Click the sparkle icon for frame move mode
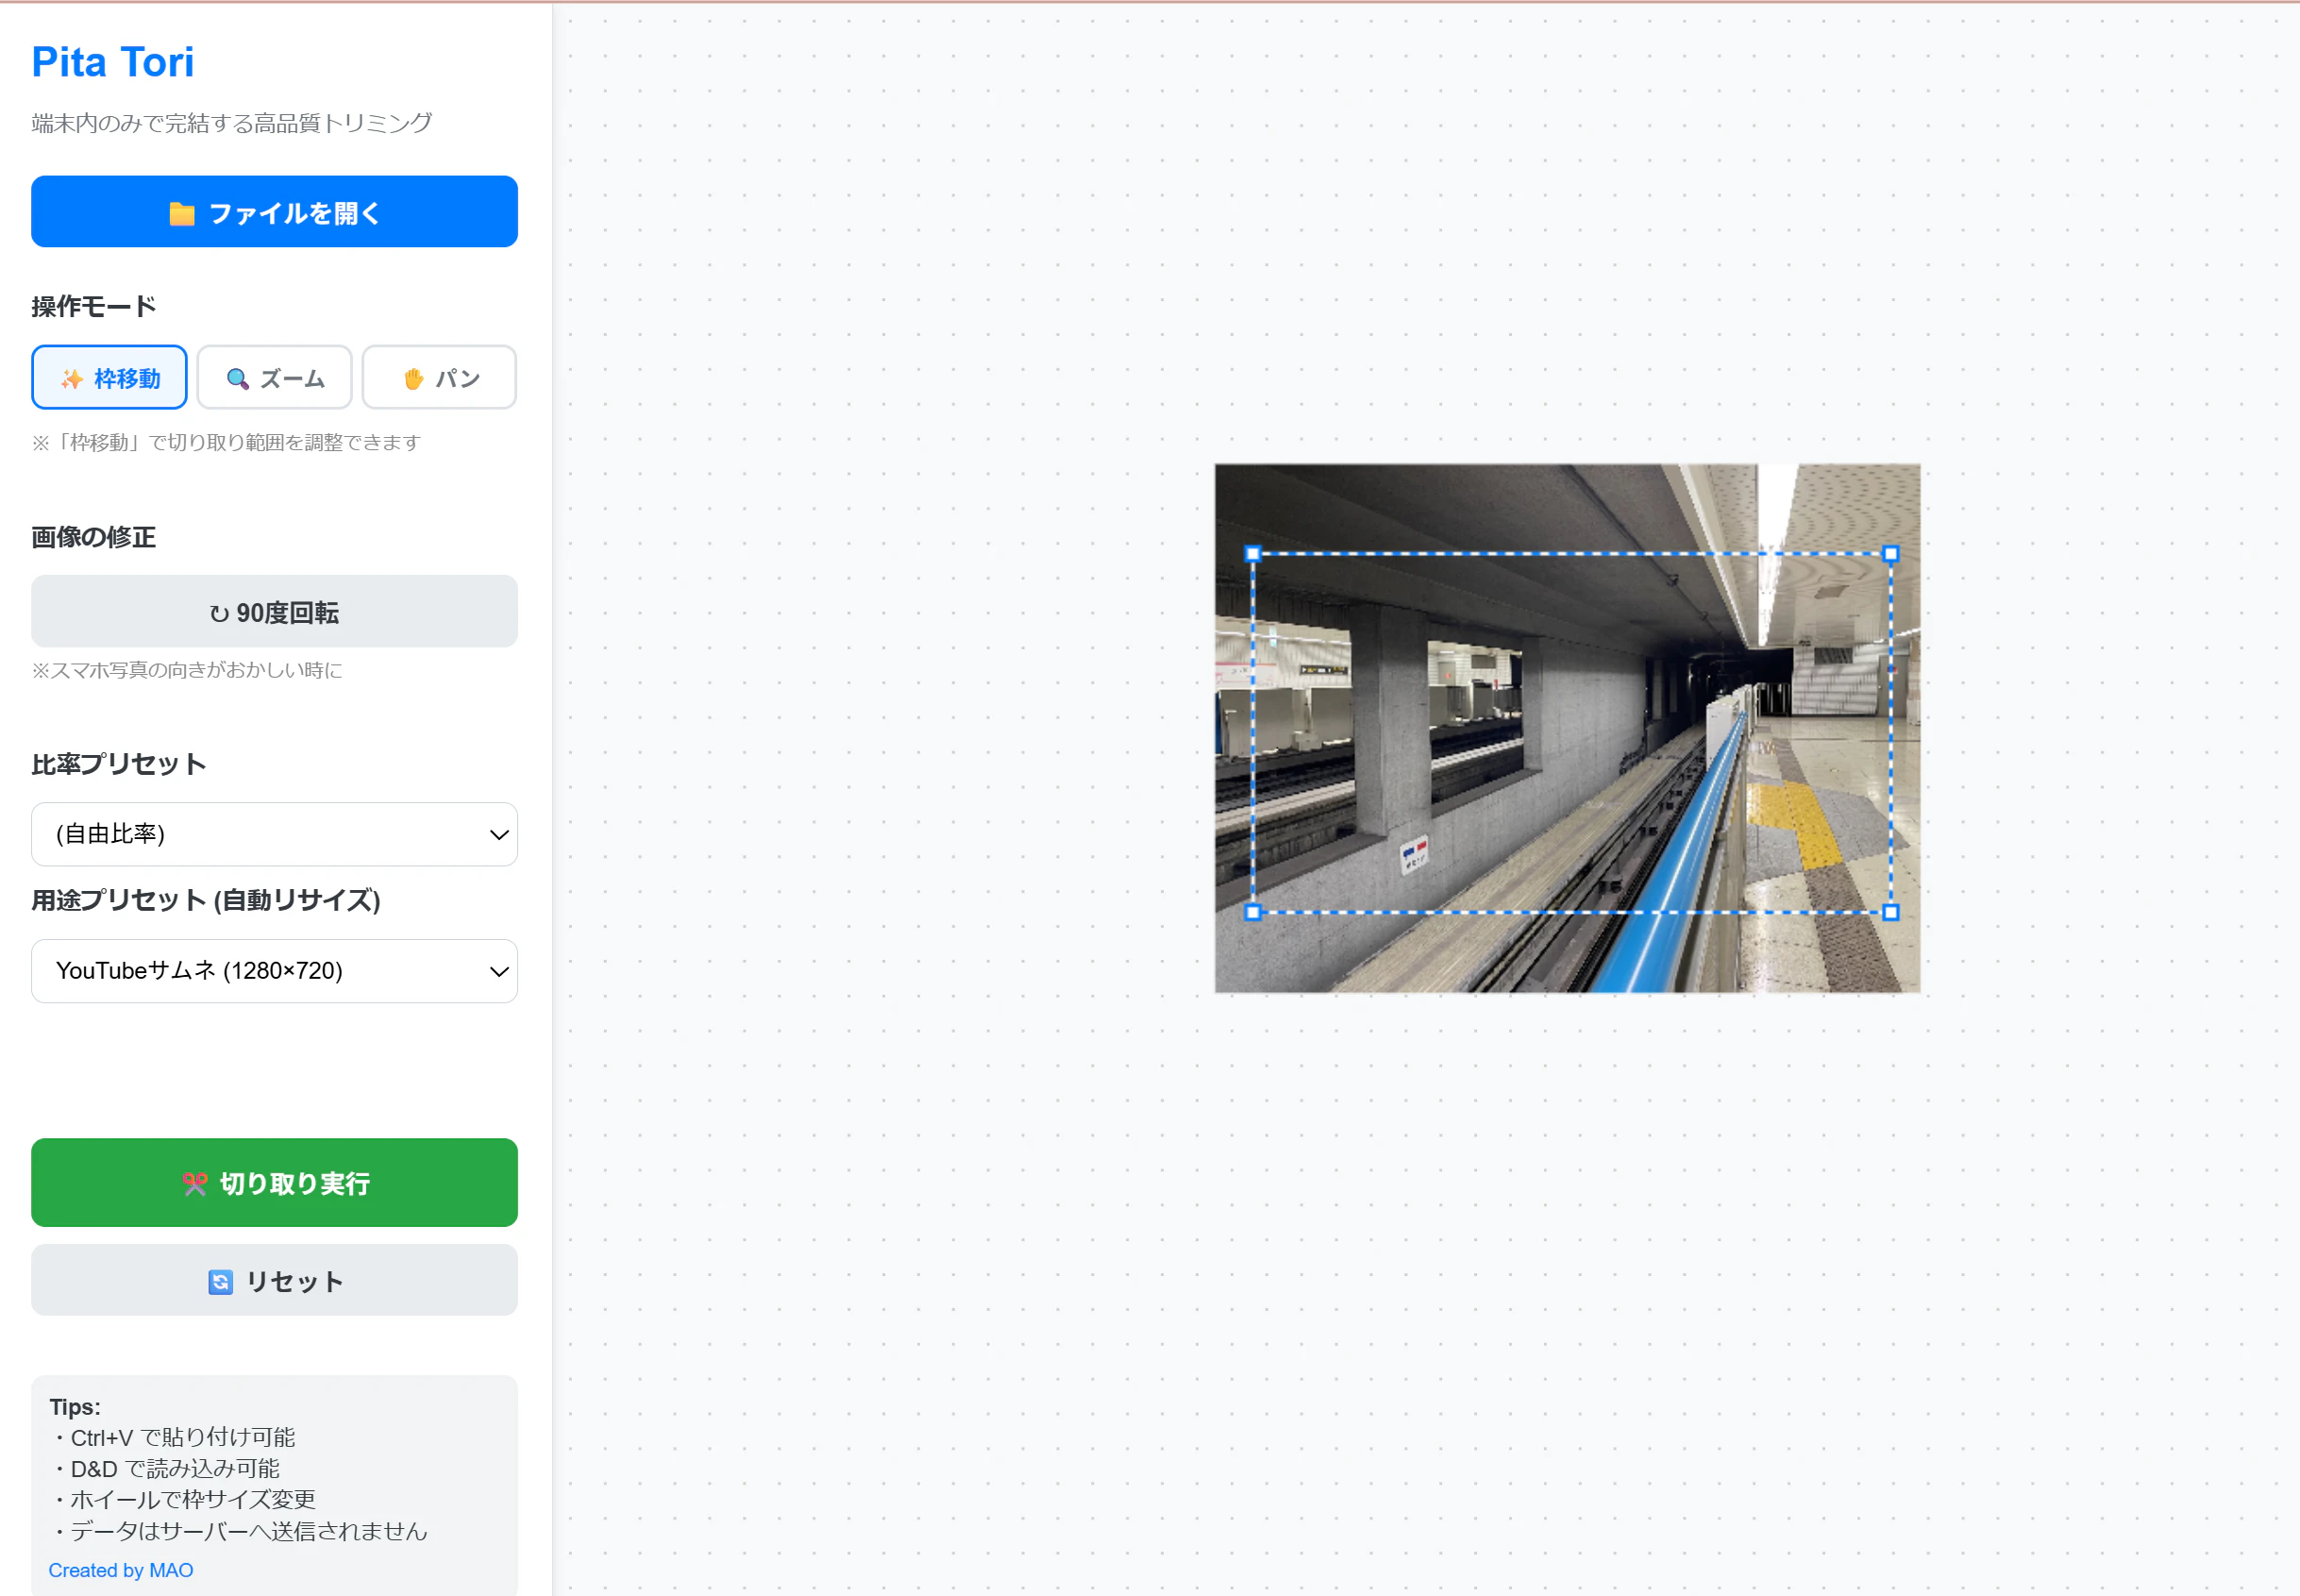This screenshot has width=2300, height=1596. [72, 378]
